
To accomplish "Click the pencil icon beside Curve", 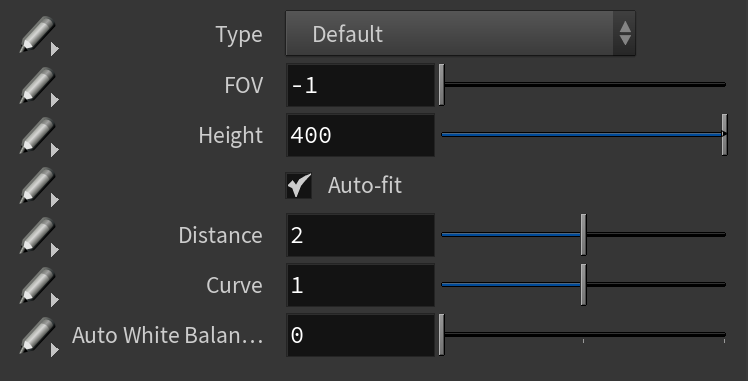I will [x=39, y=286].
